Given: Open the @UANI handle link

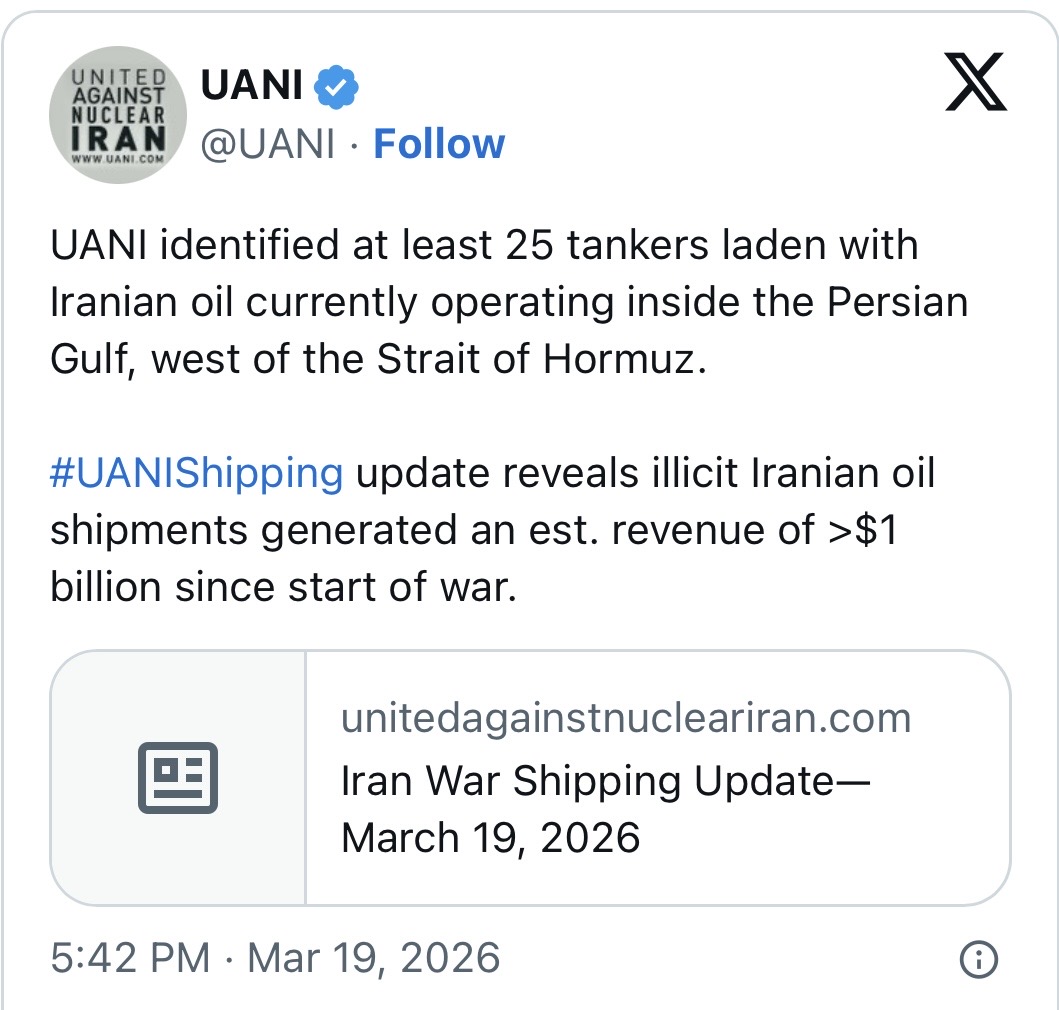Looking at the screenshot, I should tap(267, 144).
